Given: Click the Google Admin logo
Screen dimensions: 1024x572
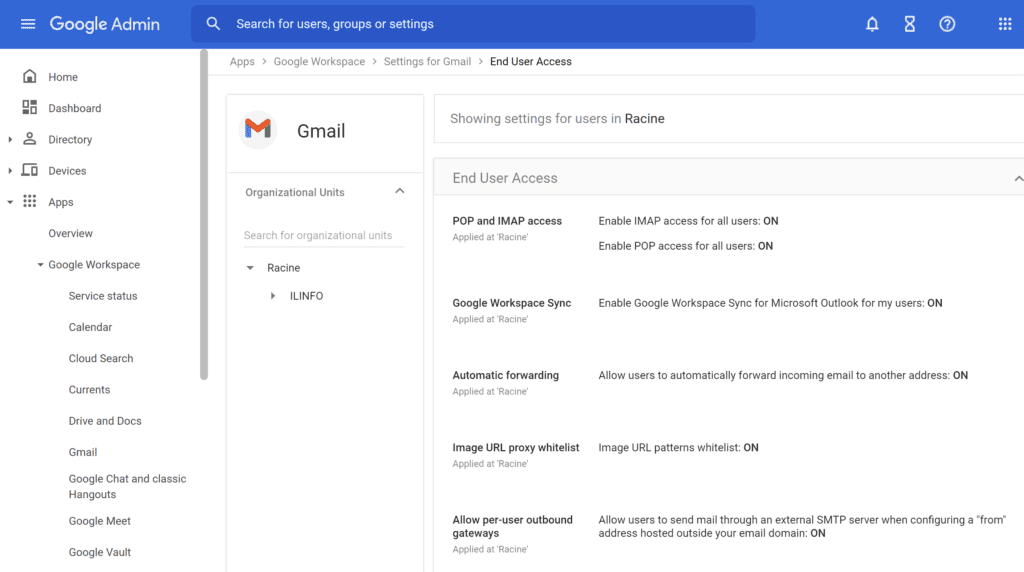Looking at the screenshot, I should [104, 24].
